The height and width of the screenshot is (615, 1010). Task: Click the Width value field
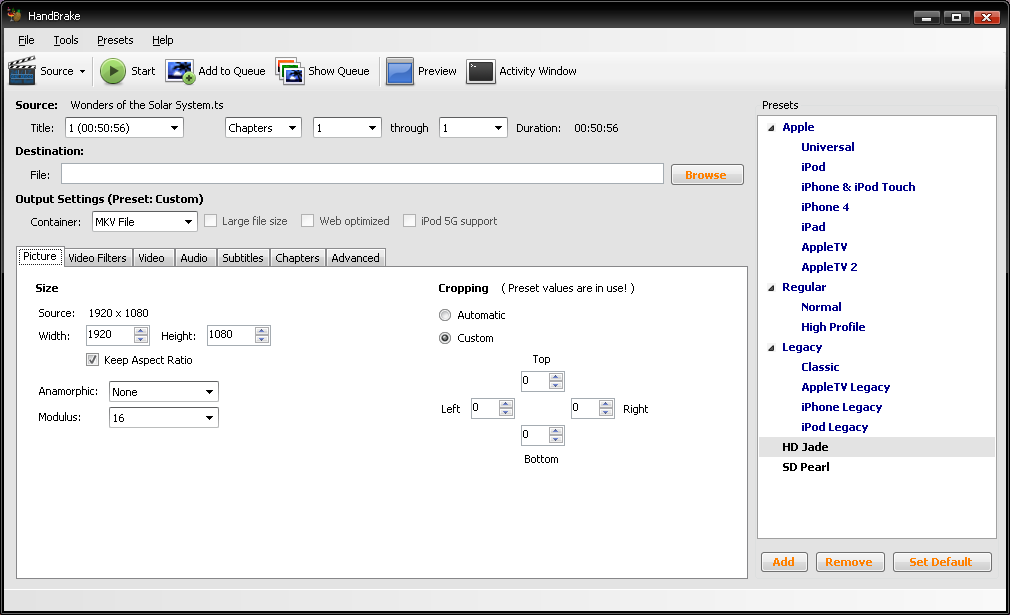pyautogui.click(x=110, y=335)
